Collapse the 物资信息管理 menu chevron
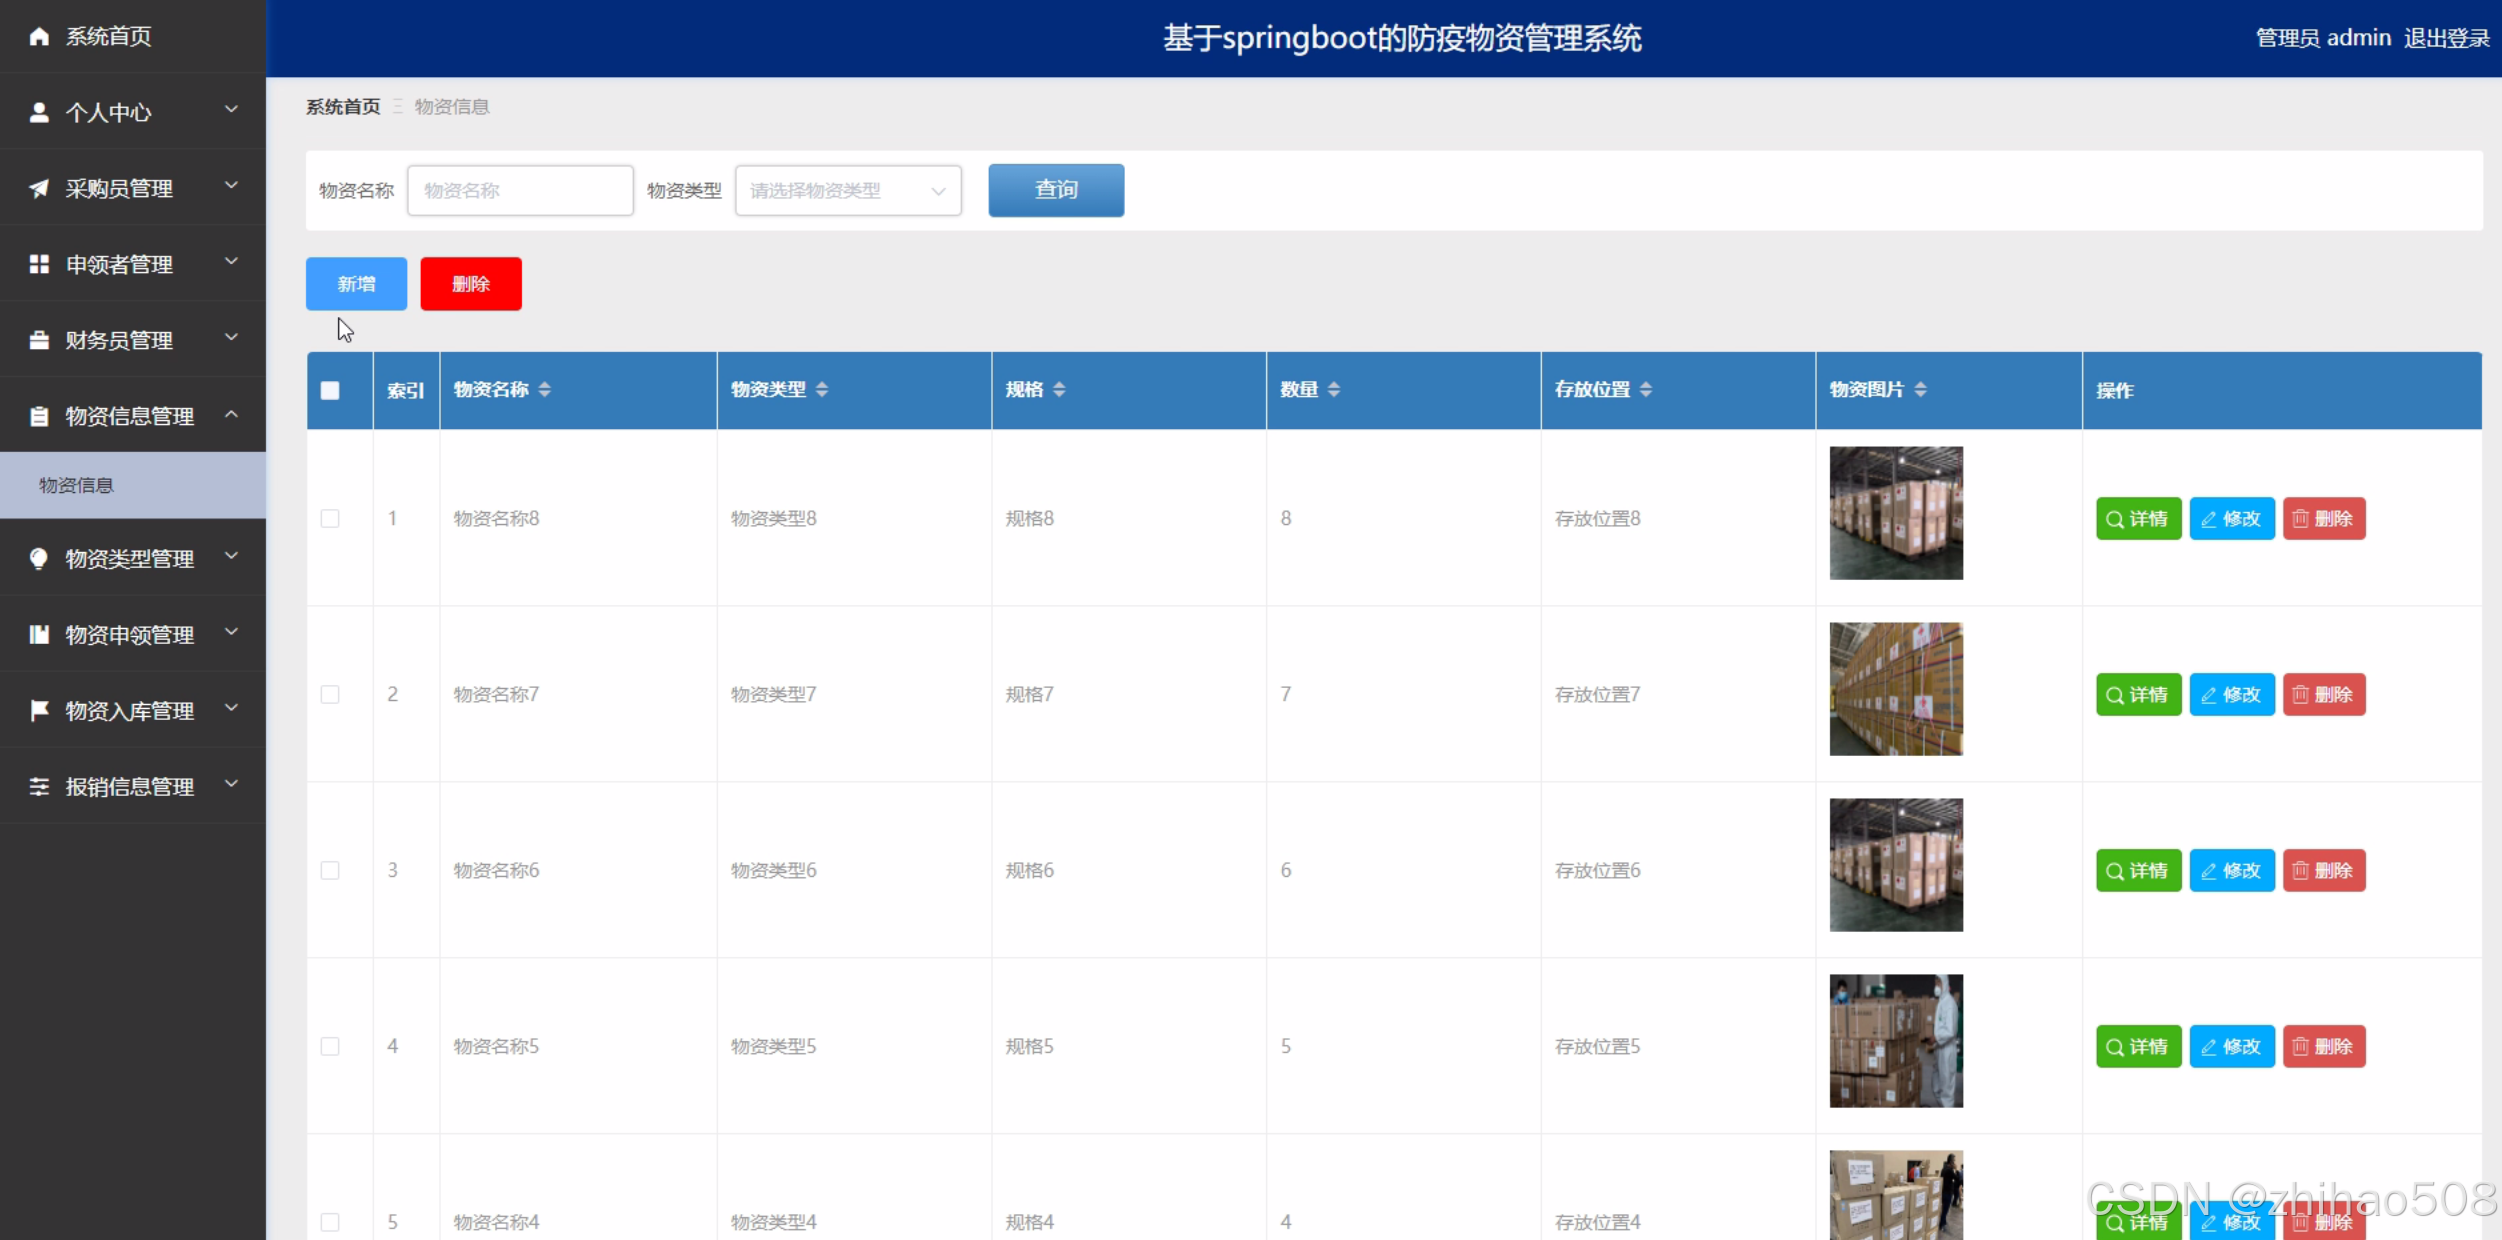 point(231,414)
